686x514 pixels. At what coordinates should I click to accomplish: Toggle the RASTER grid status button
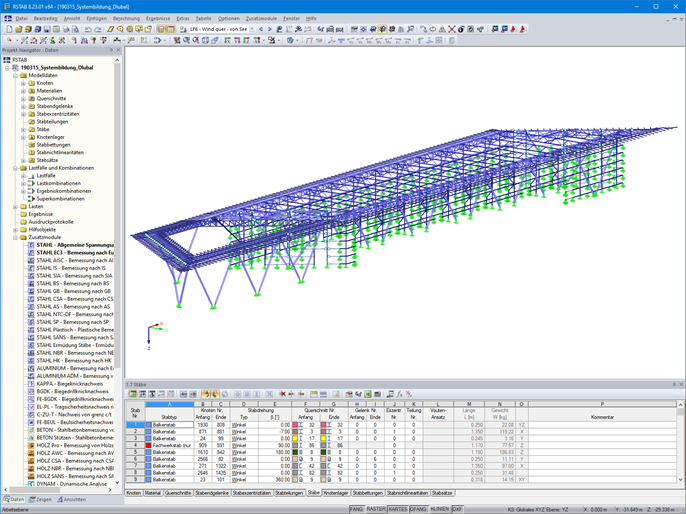pos(376,508)
